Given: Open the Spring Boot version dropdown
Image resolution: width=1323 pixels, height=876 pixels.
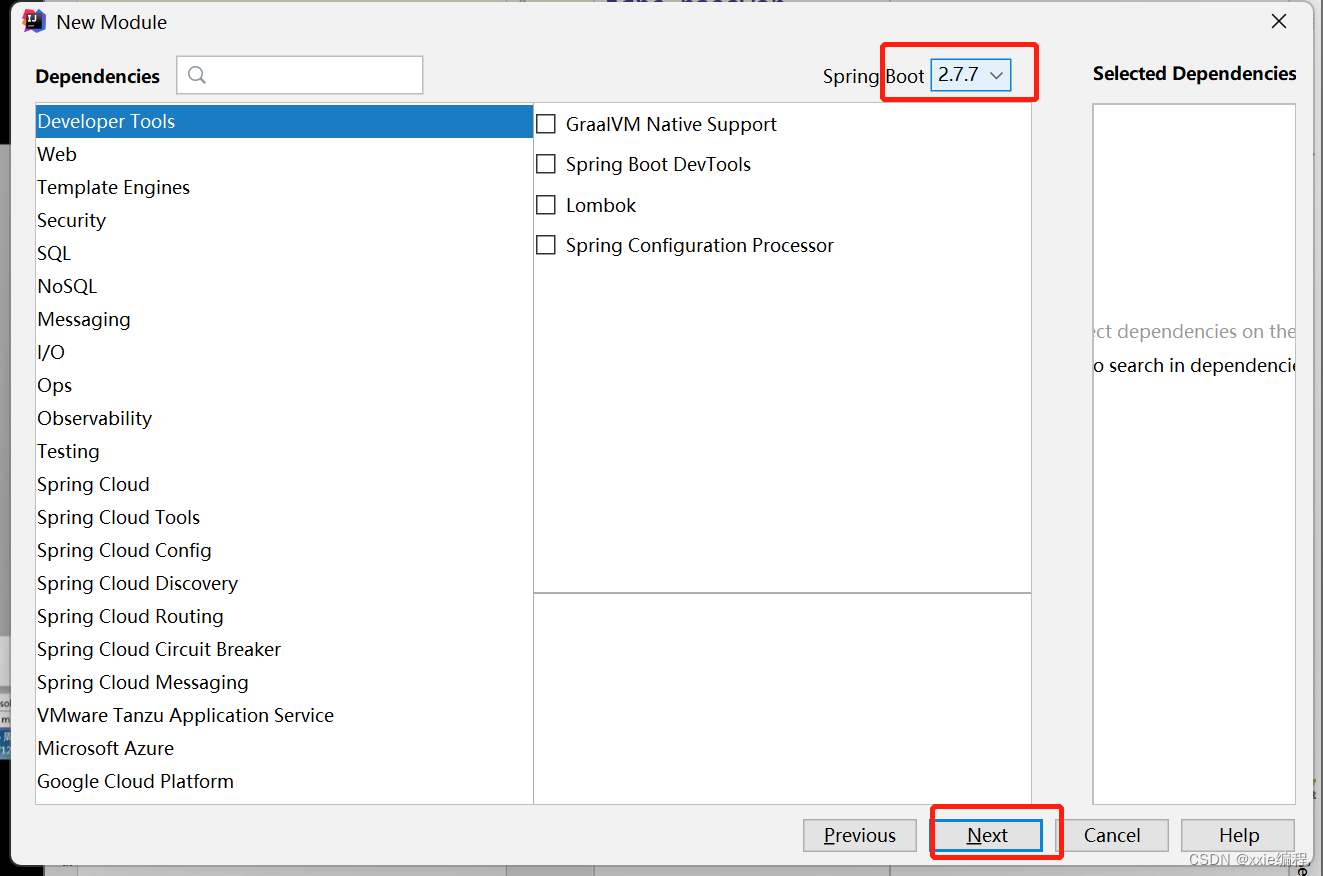Looking at the screenshot, I should [970, 75].
